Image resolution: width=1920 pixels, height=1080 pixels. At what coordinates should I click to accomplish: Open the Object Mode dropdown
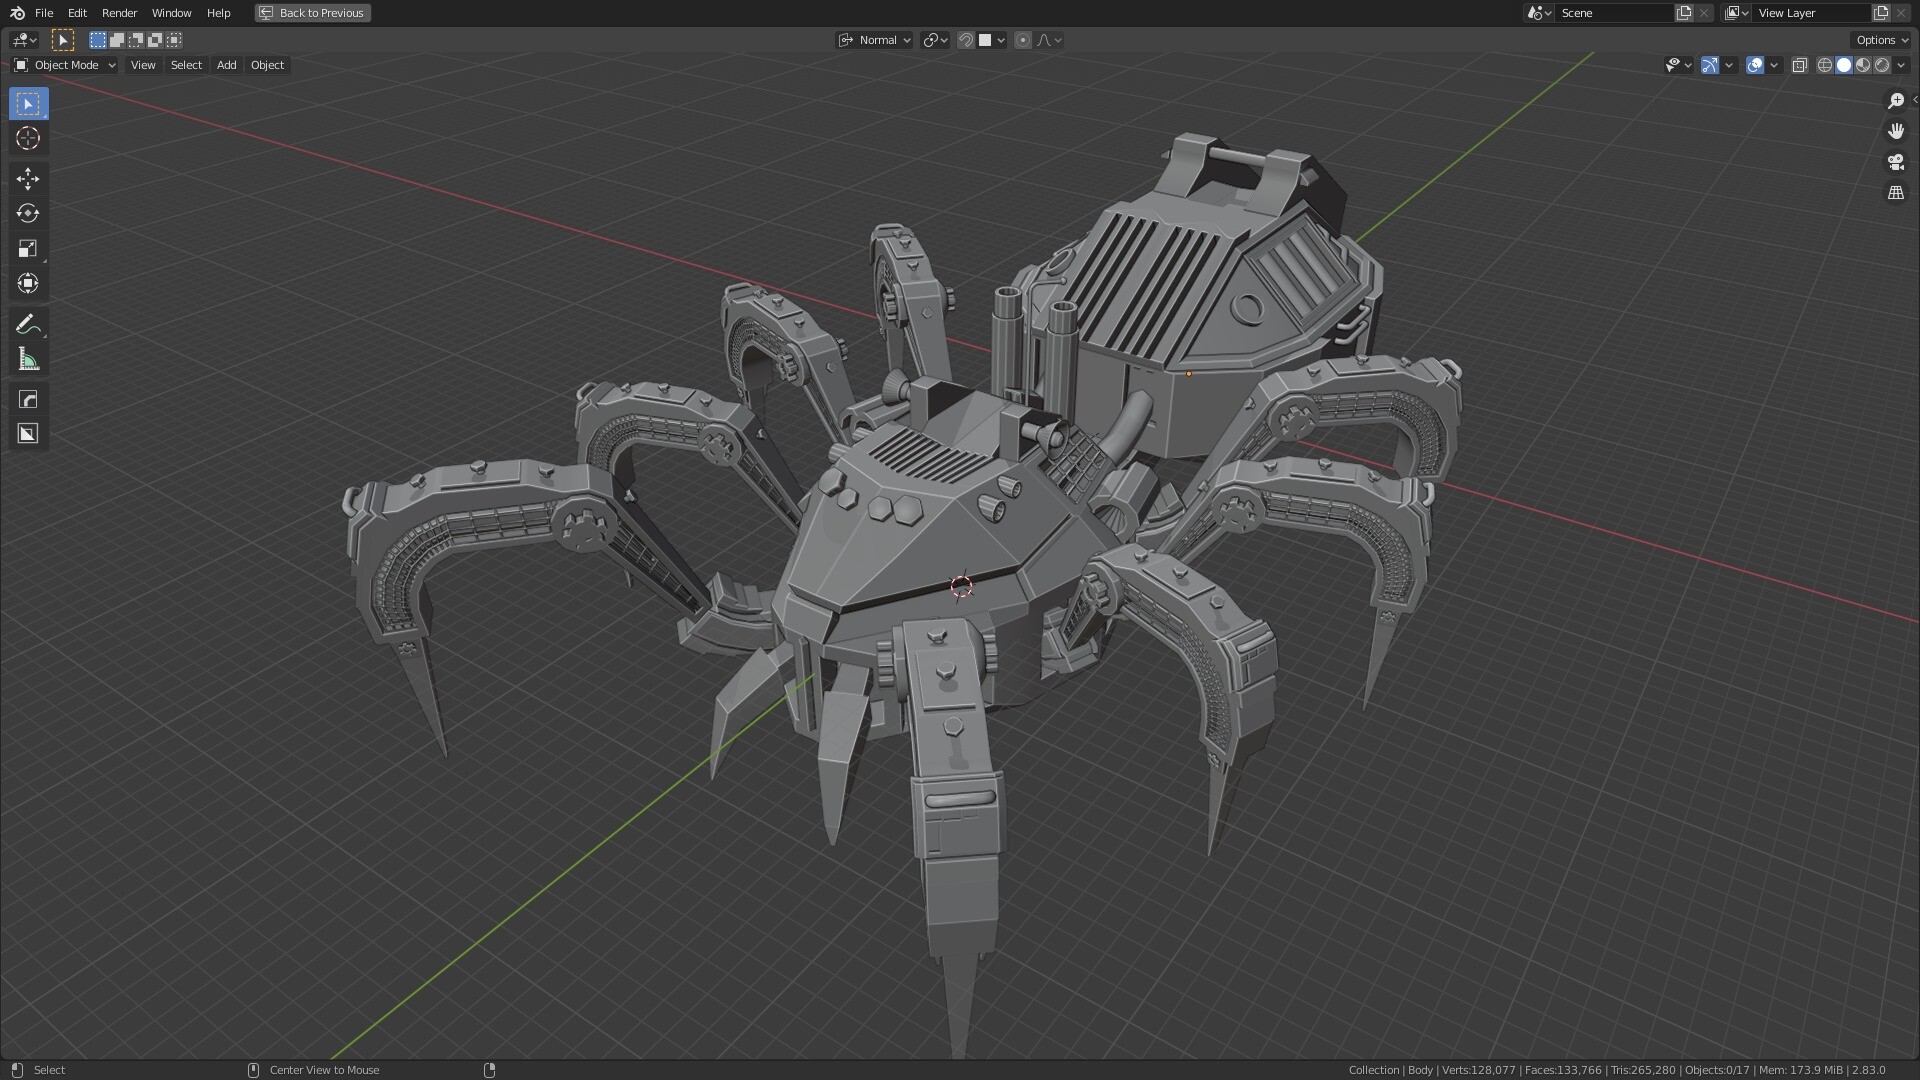click(65, 65)
